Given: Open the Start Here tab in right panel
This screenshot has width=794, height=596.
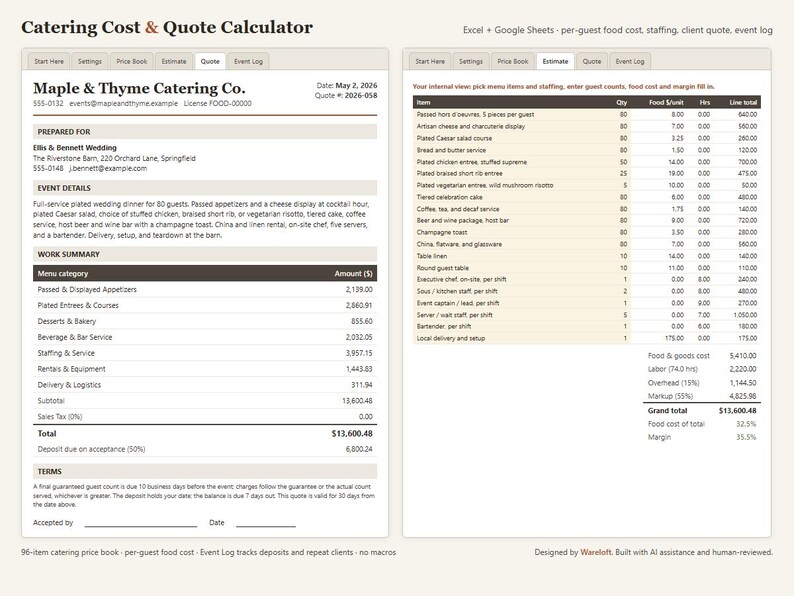Looking at the screenshot, I should (430, 61).
